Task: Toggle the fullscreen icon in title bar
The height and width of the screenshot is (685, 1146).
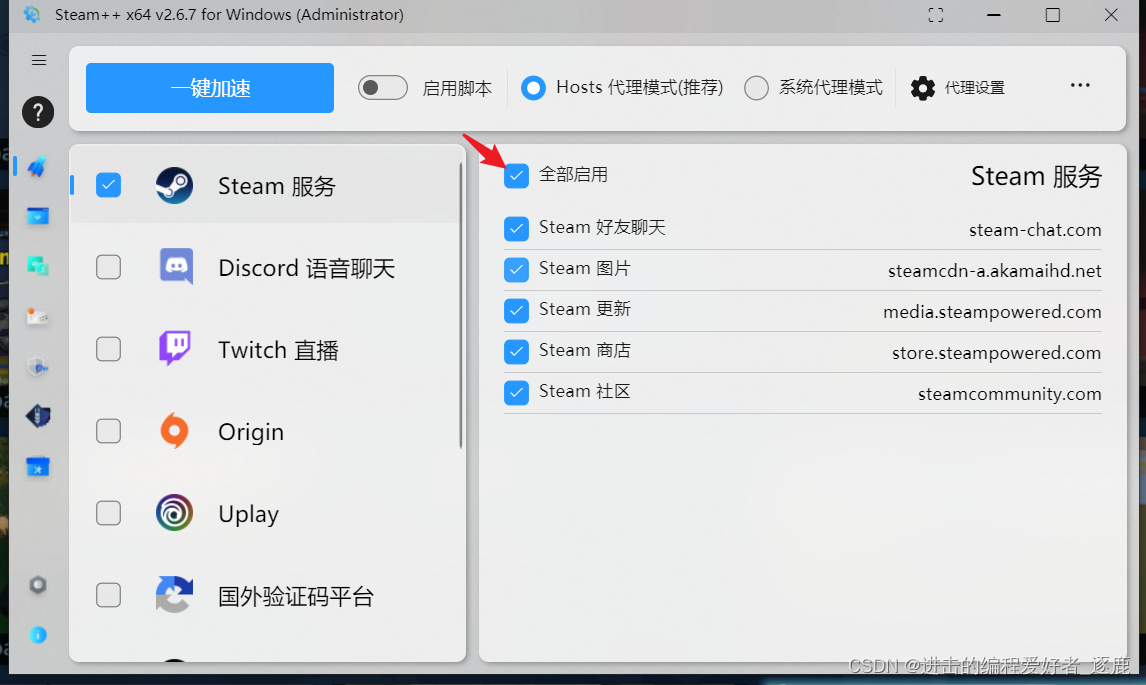Action: pyautogui.click(x=936, y=15)
